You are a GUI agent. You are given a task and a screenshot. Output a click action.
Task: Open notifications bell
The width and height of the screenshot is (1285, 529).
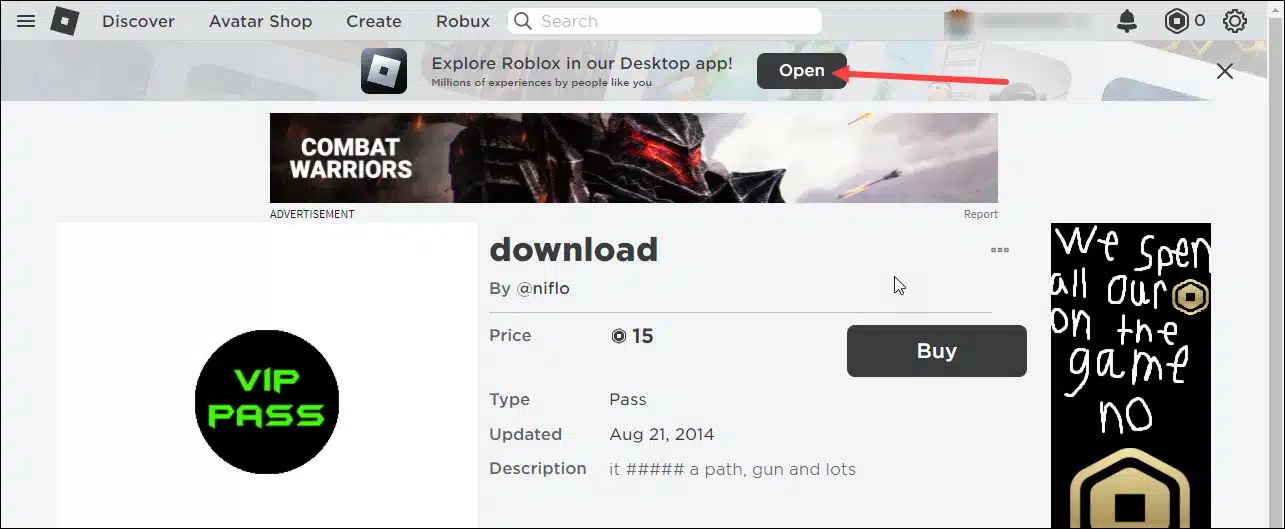[1127, 21]
